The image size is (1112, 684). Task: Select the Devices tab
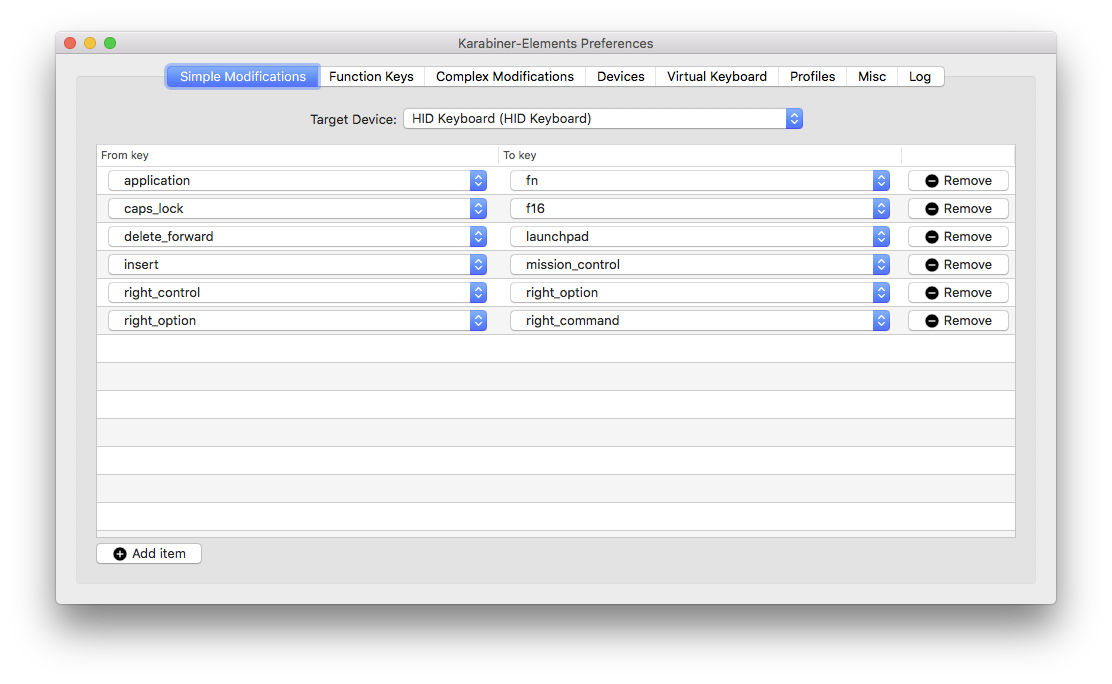click(x=621, y=77)
